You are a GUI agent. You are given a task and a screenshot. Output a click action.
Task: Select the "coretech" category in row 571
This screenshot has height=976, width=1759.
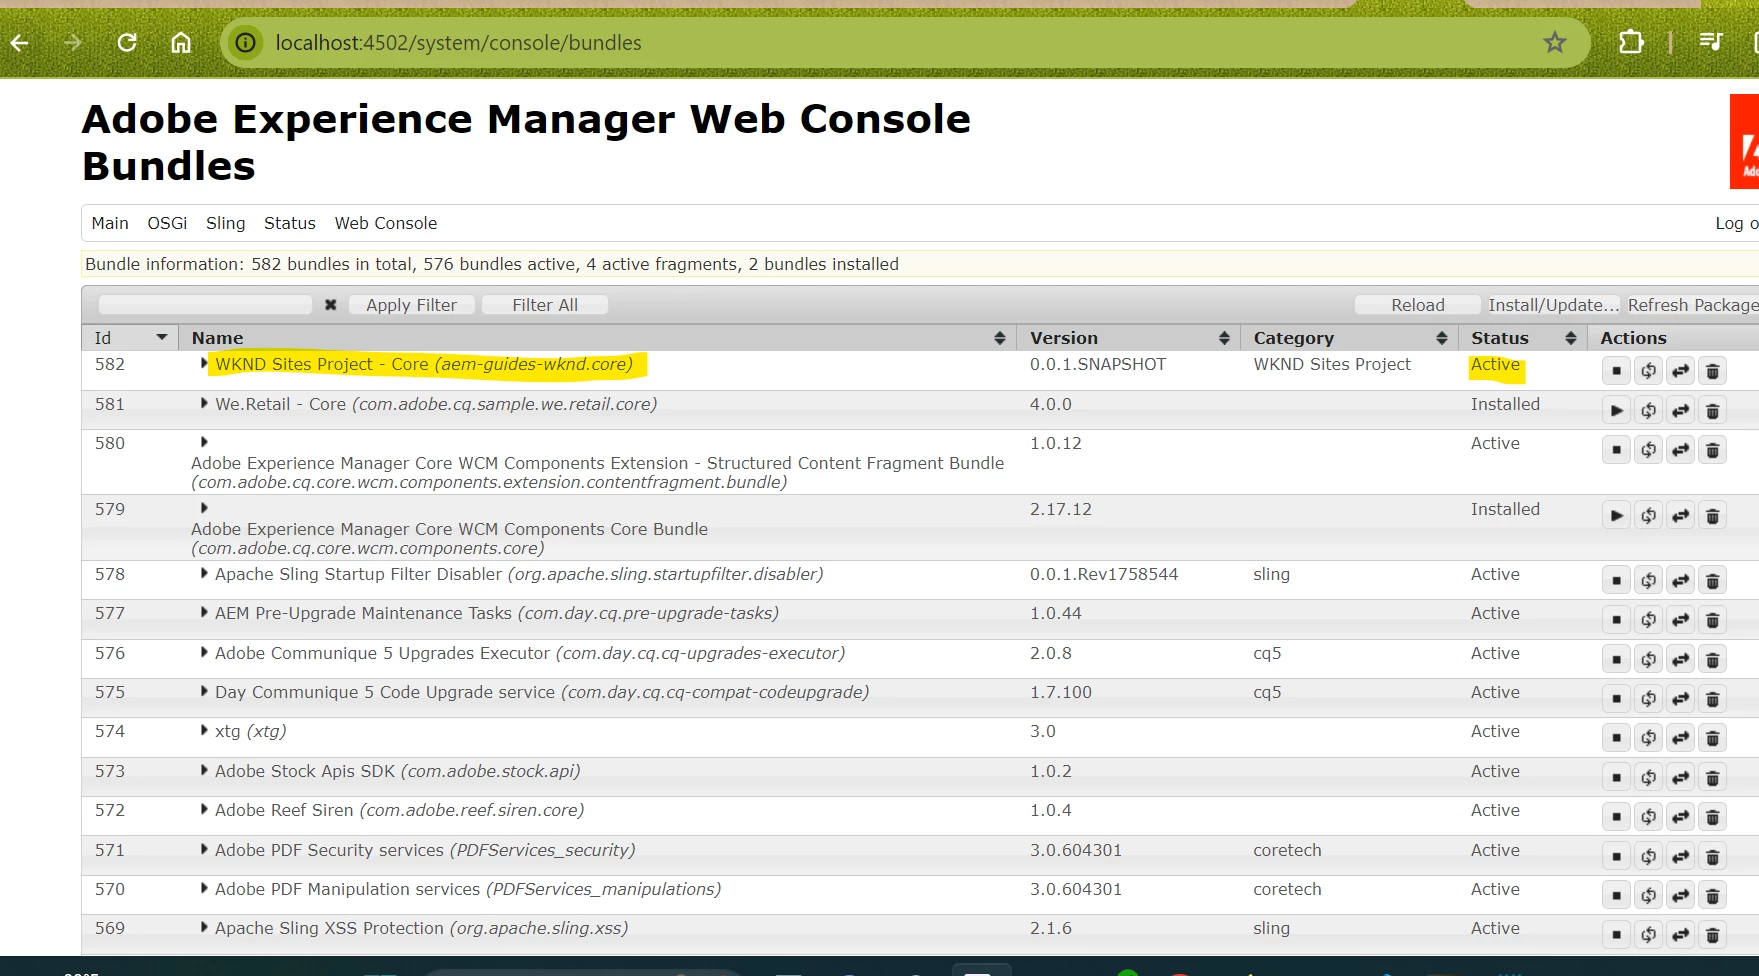point(1287,850)
